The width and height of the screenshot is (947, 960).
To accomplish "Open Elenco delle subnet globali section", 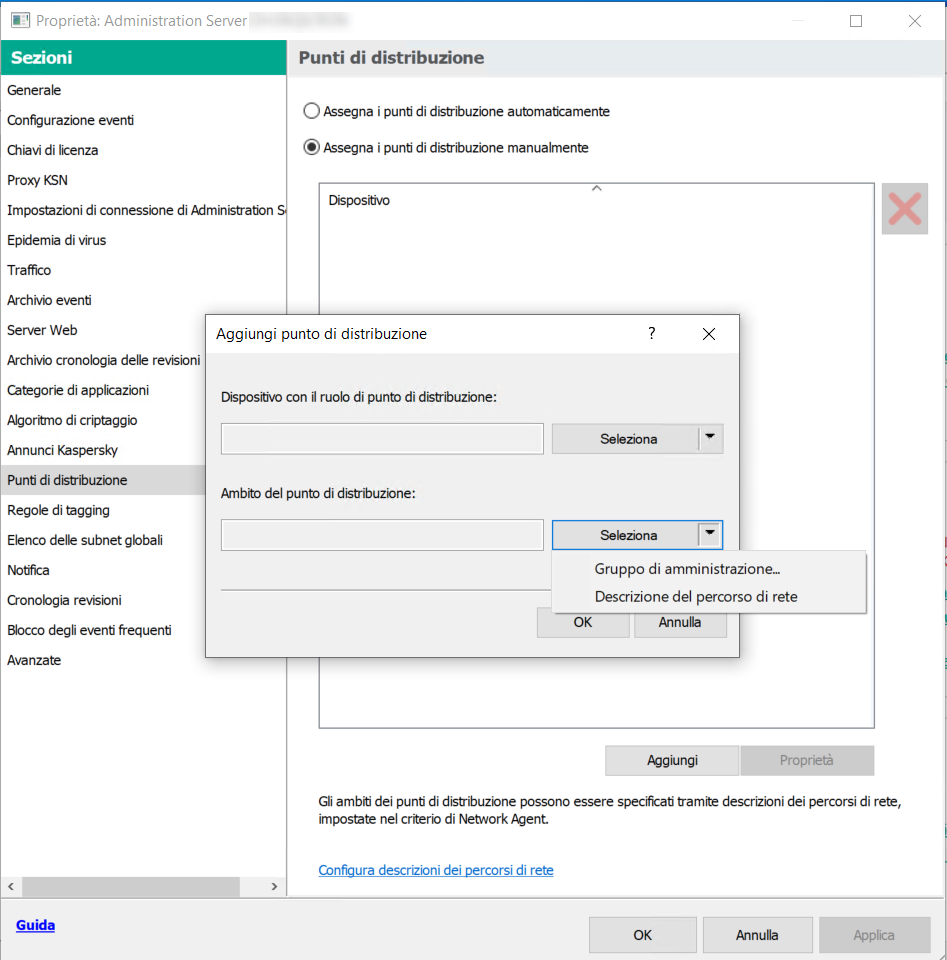I will pyautogui.click(x=103, y=540).
